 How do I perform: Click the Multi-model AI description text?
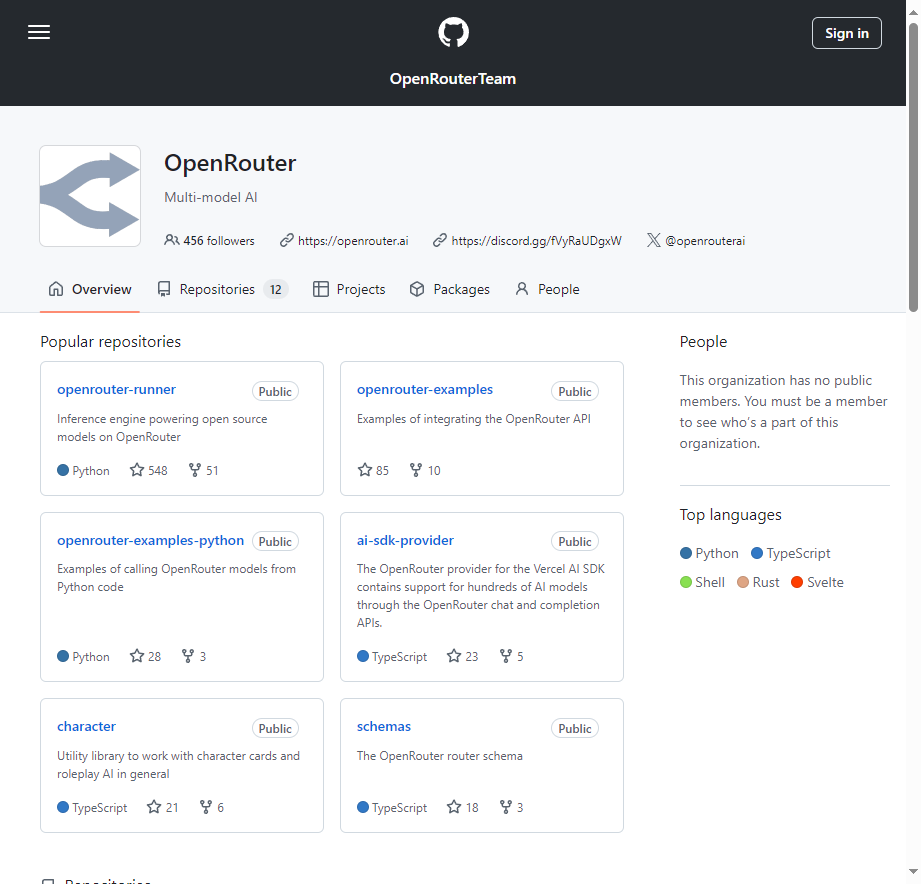(x=211, y=197)
